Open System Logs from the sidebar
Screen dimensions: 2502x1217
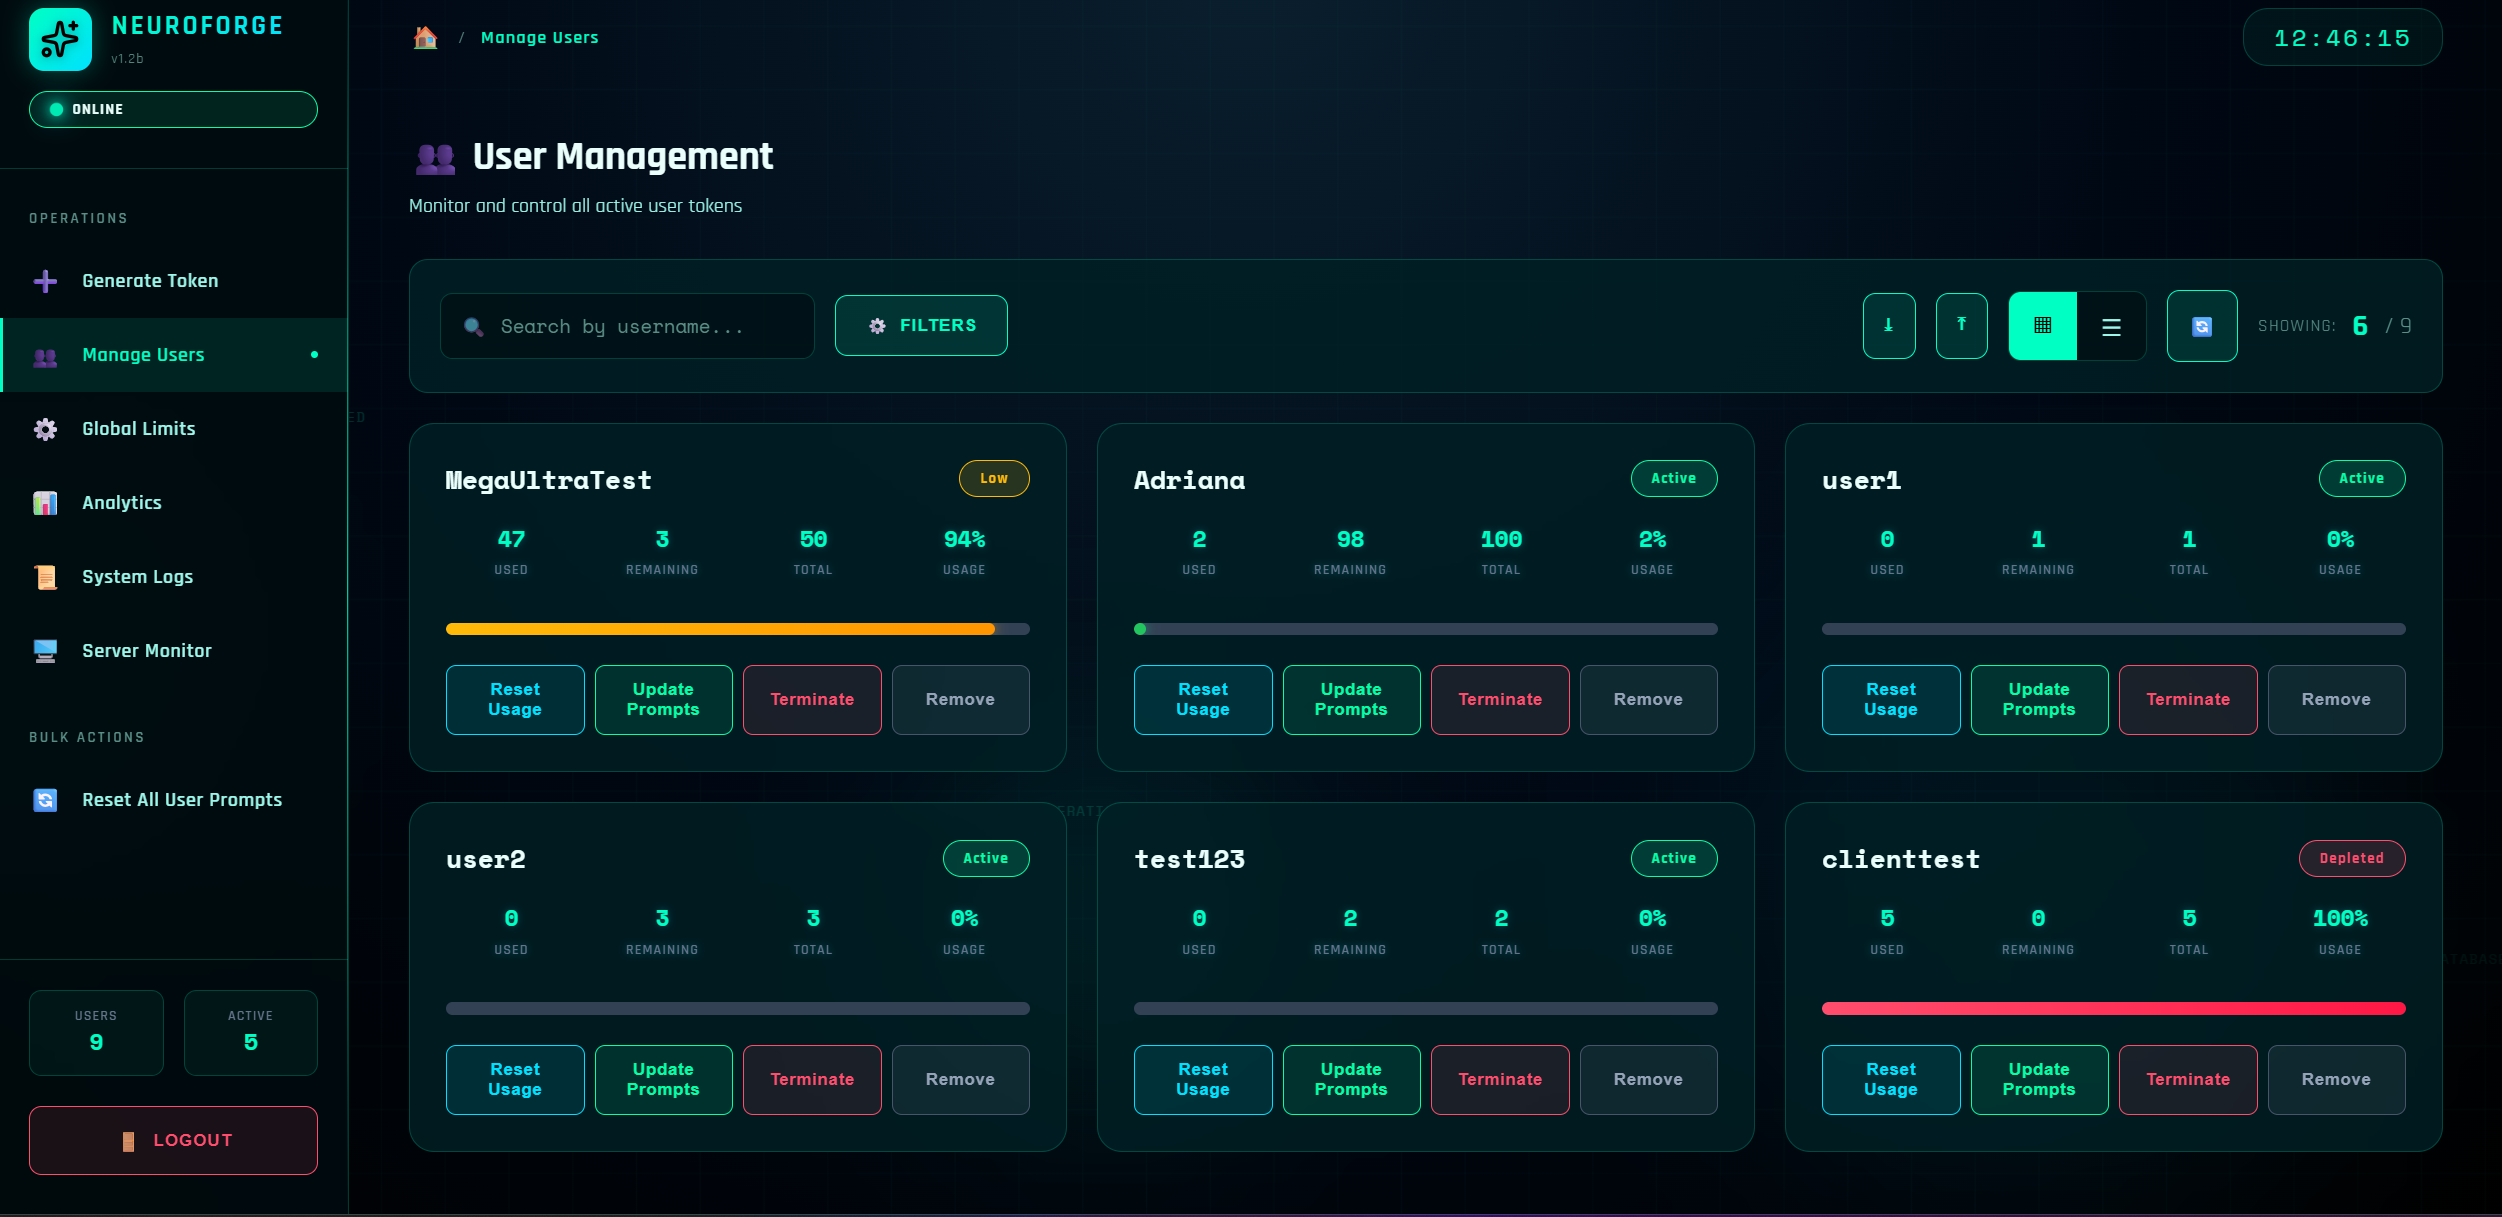137,577
